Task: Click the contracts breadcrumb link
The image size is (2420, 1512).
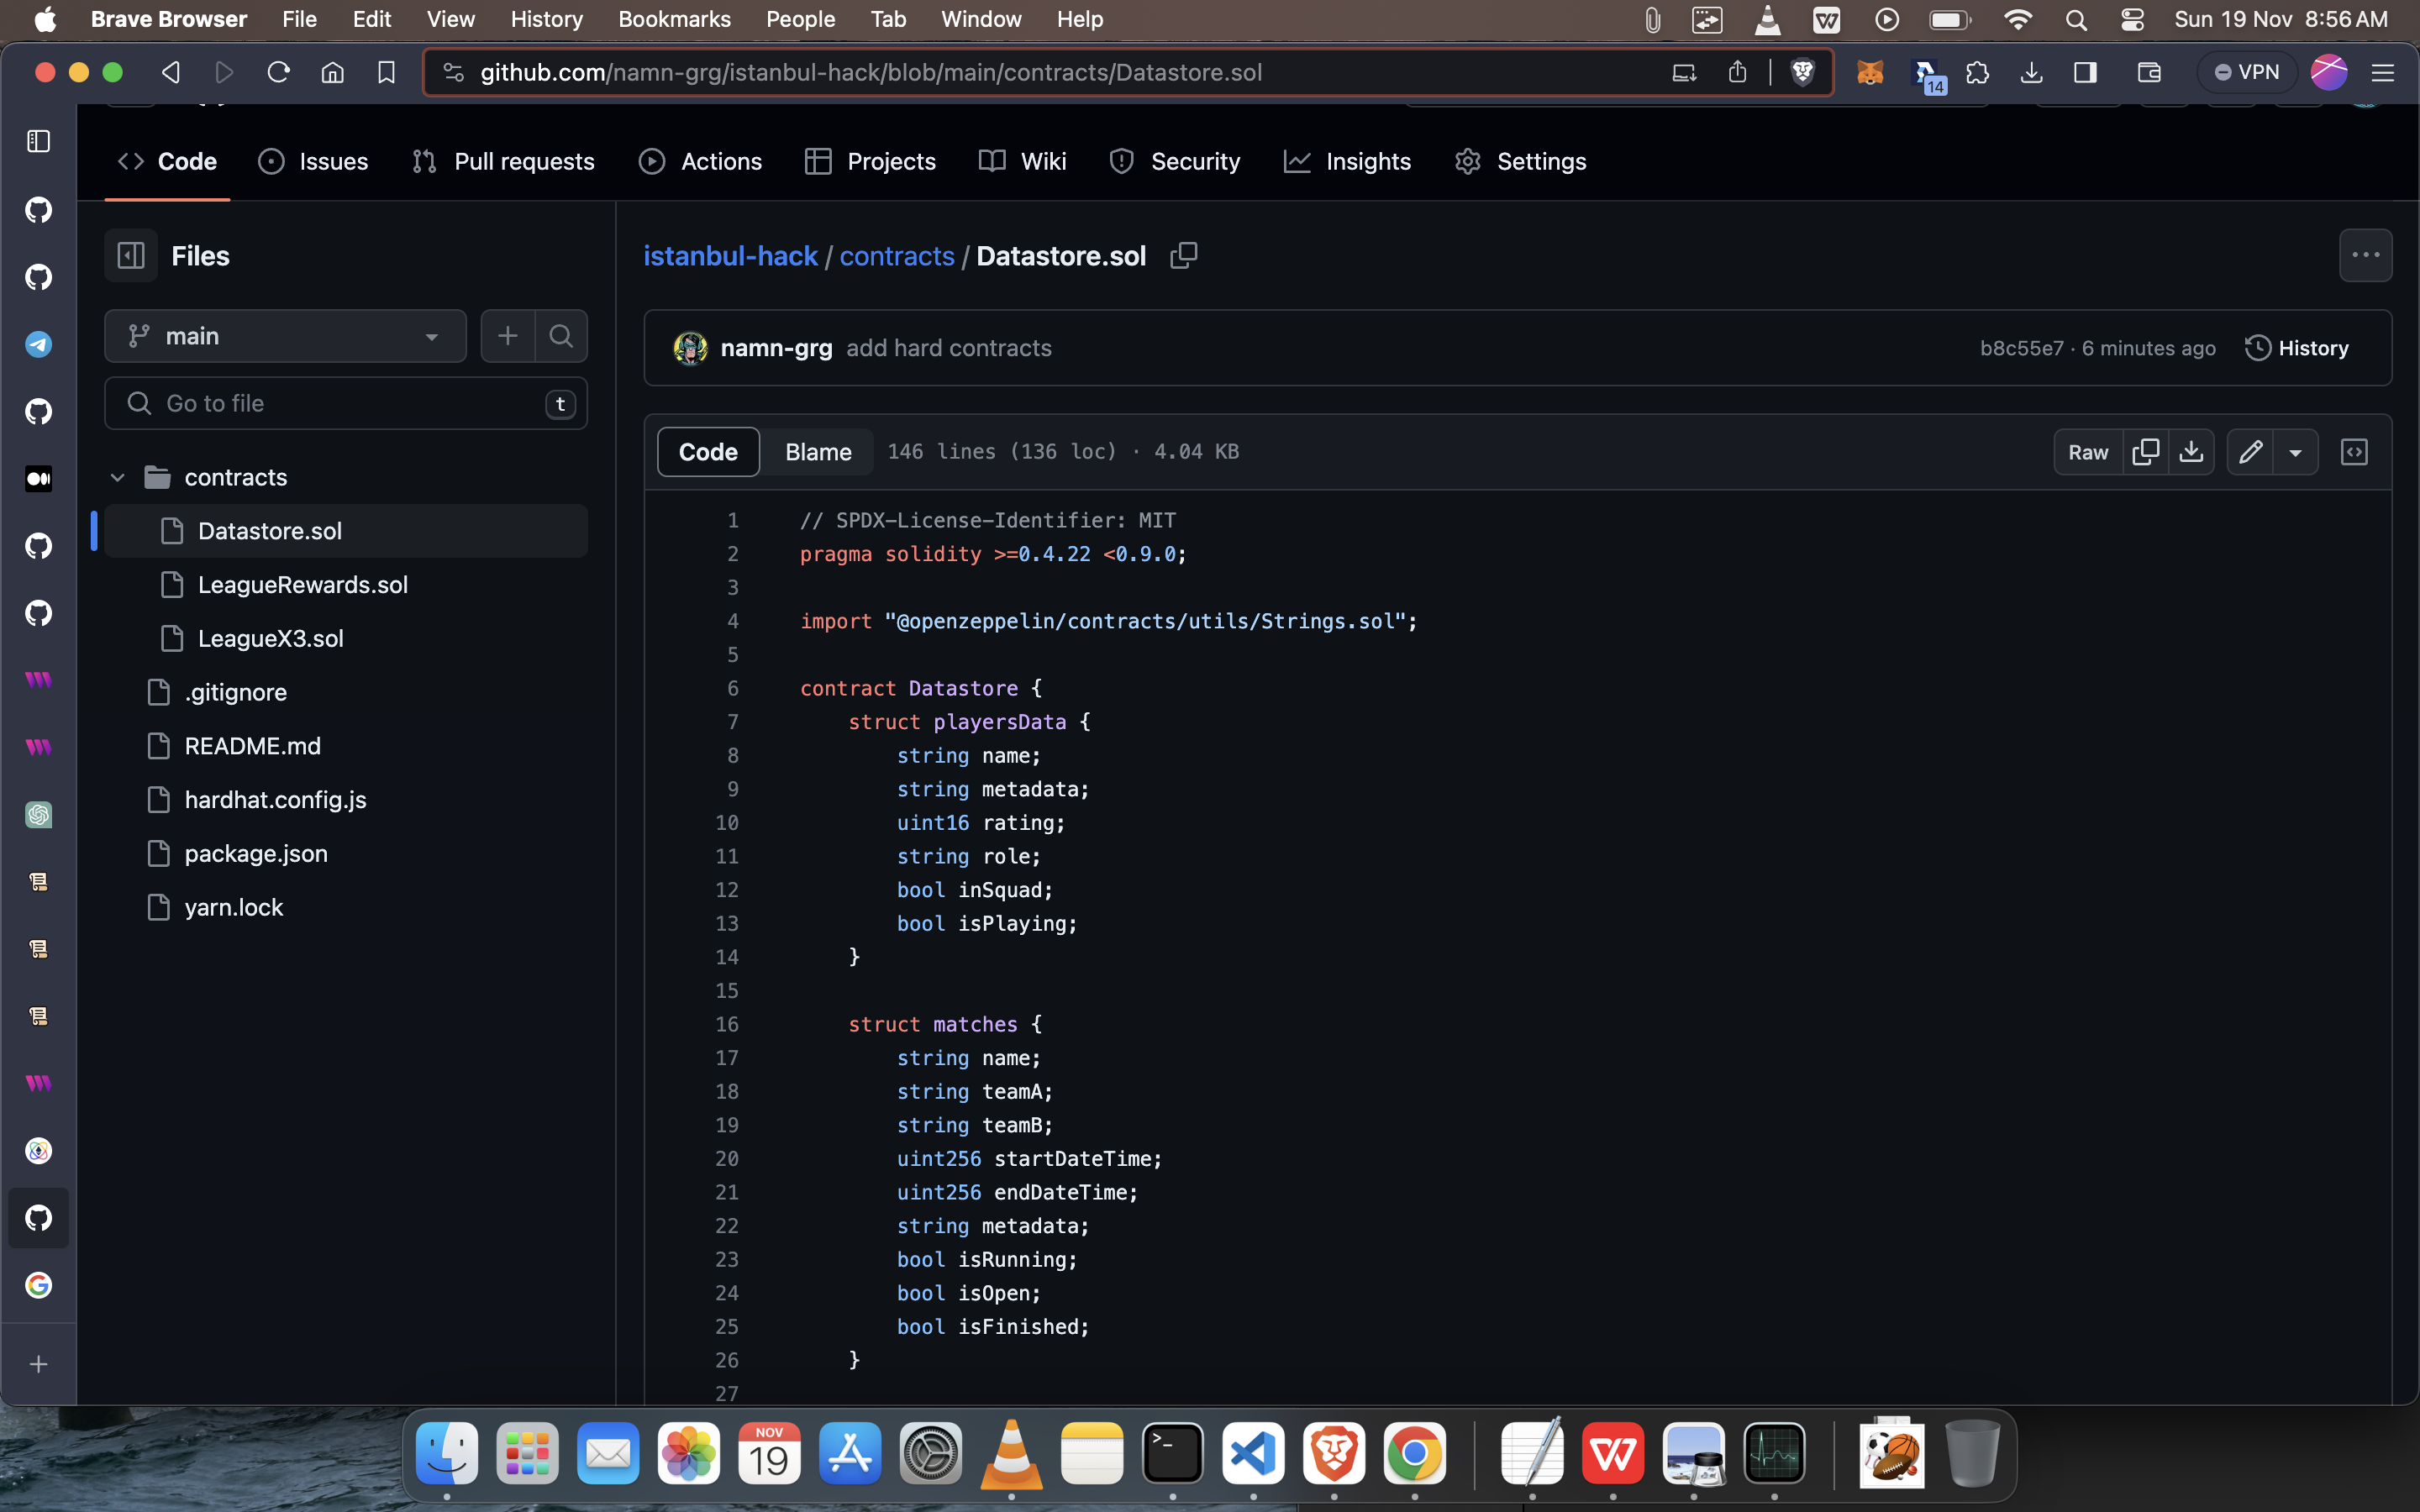Action: click(x=896, y=256)
